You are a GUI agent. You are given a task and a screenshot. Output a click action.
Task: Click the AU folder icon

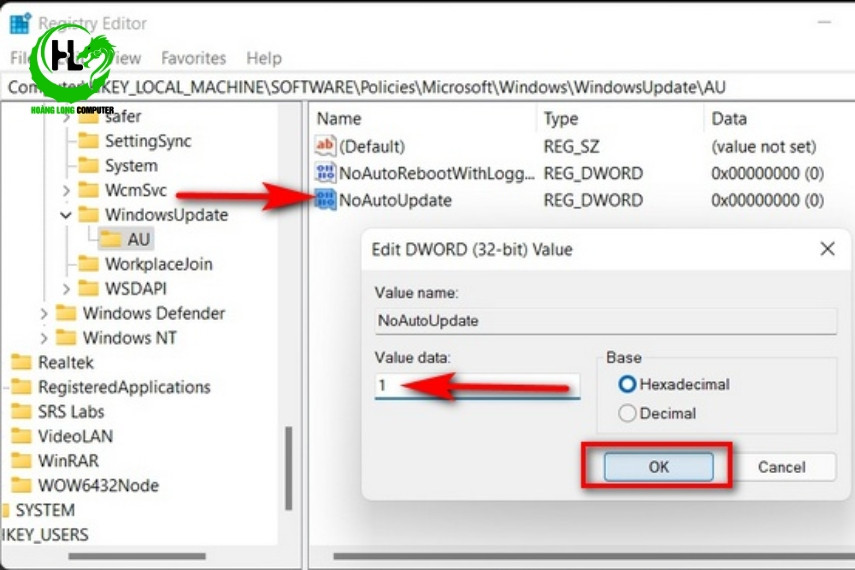[111, 239]
